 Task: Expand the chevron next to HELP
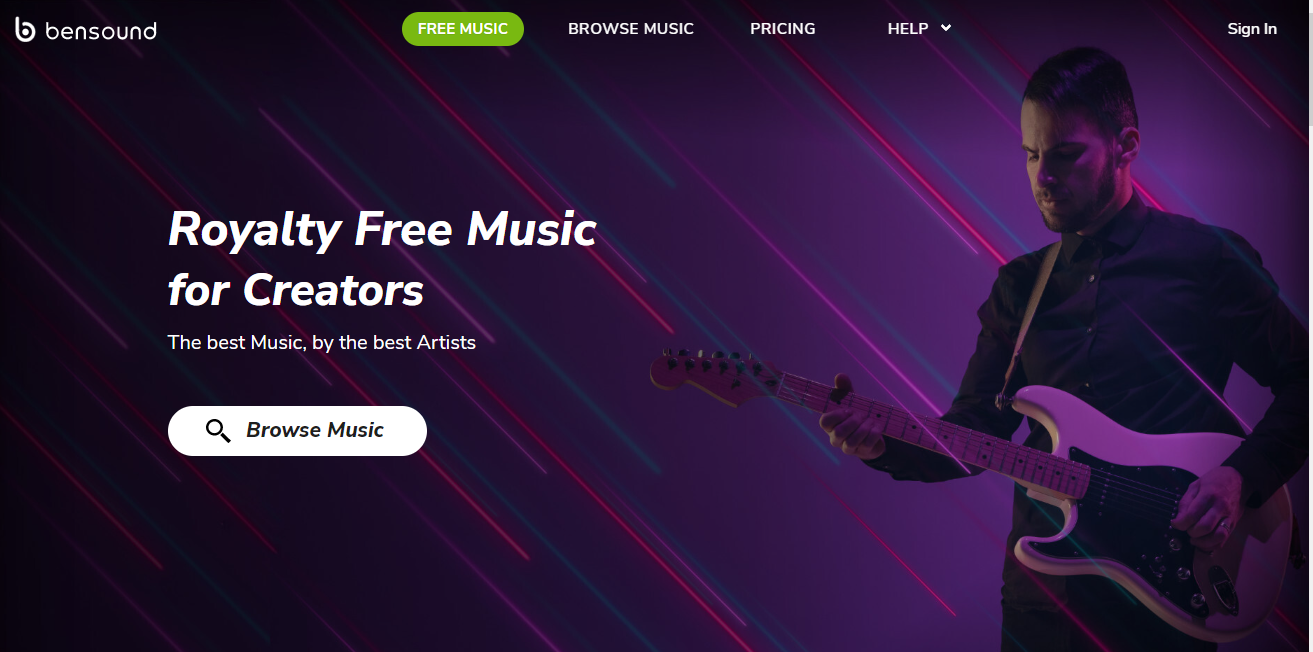pyautogui.click(x=946, y=29)
